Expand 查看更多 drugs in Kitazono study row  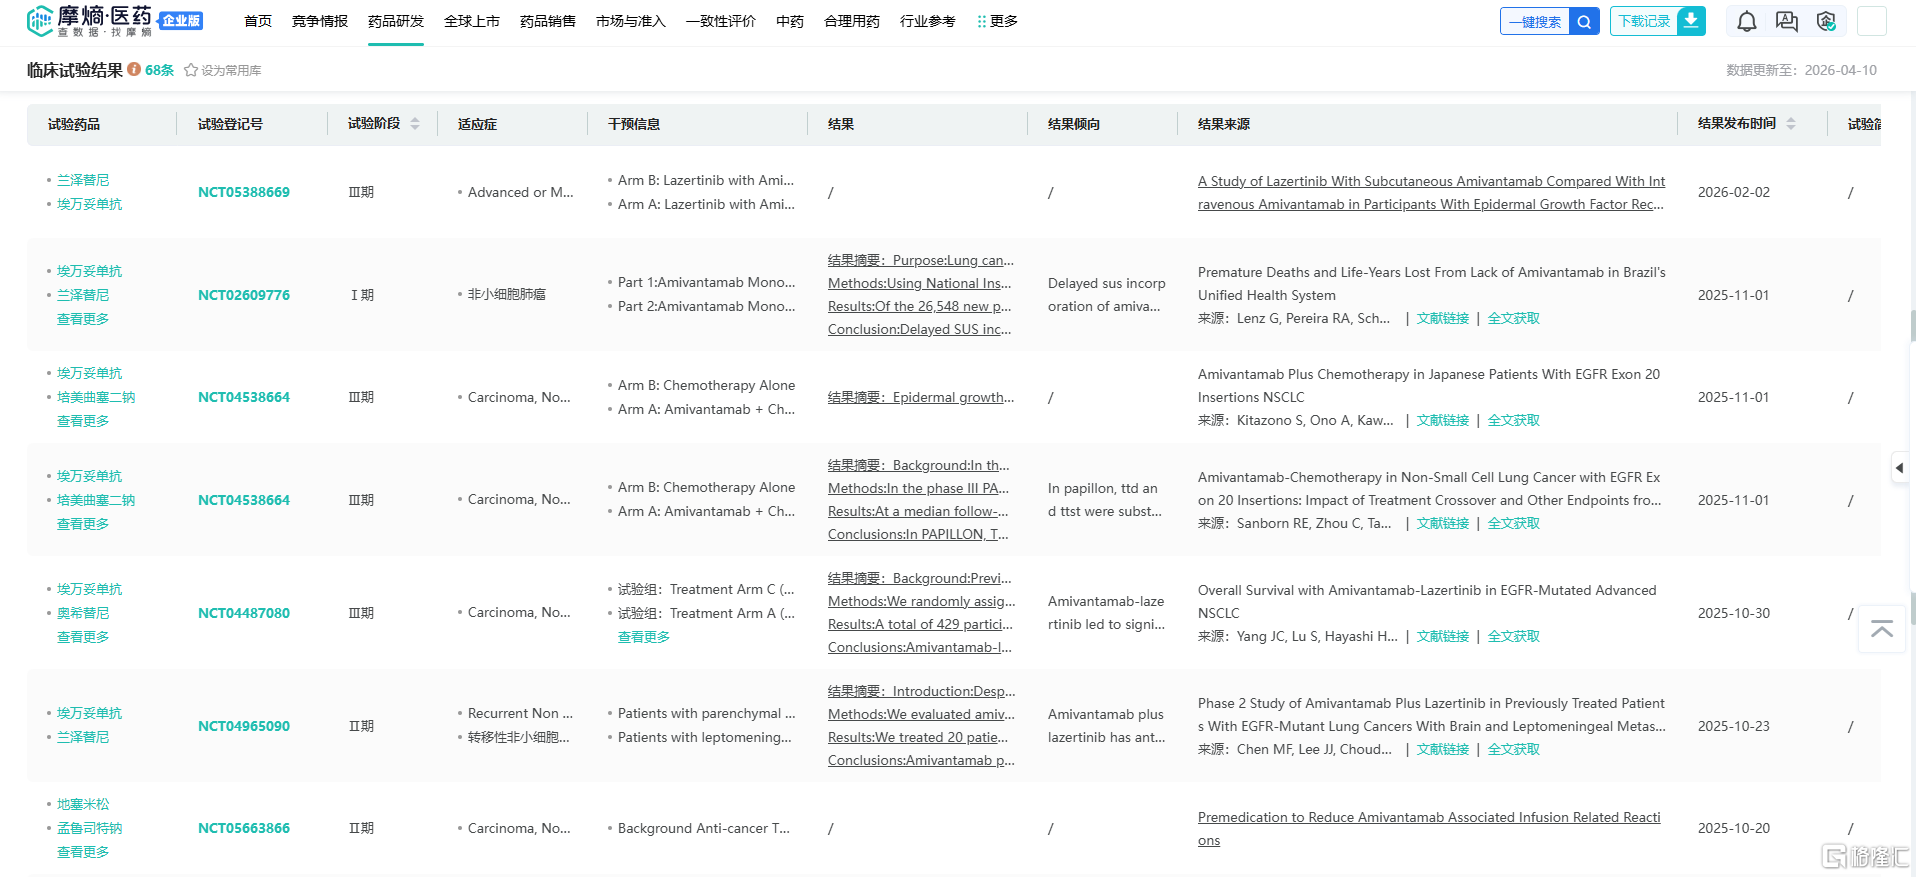coord(83,421)
